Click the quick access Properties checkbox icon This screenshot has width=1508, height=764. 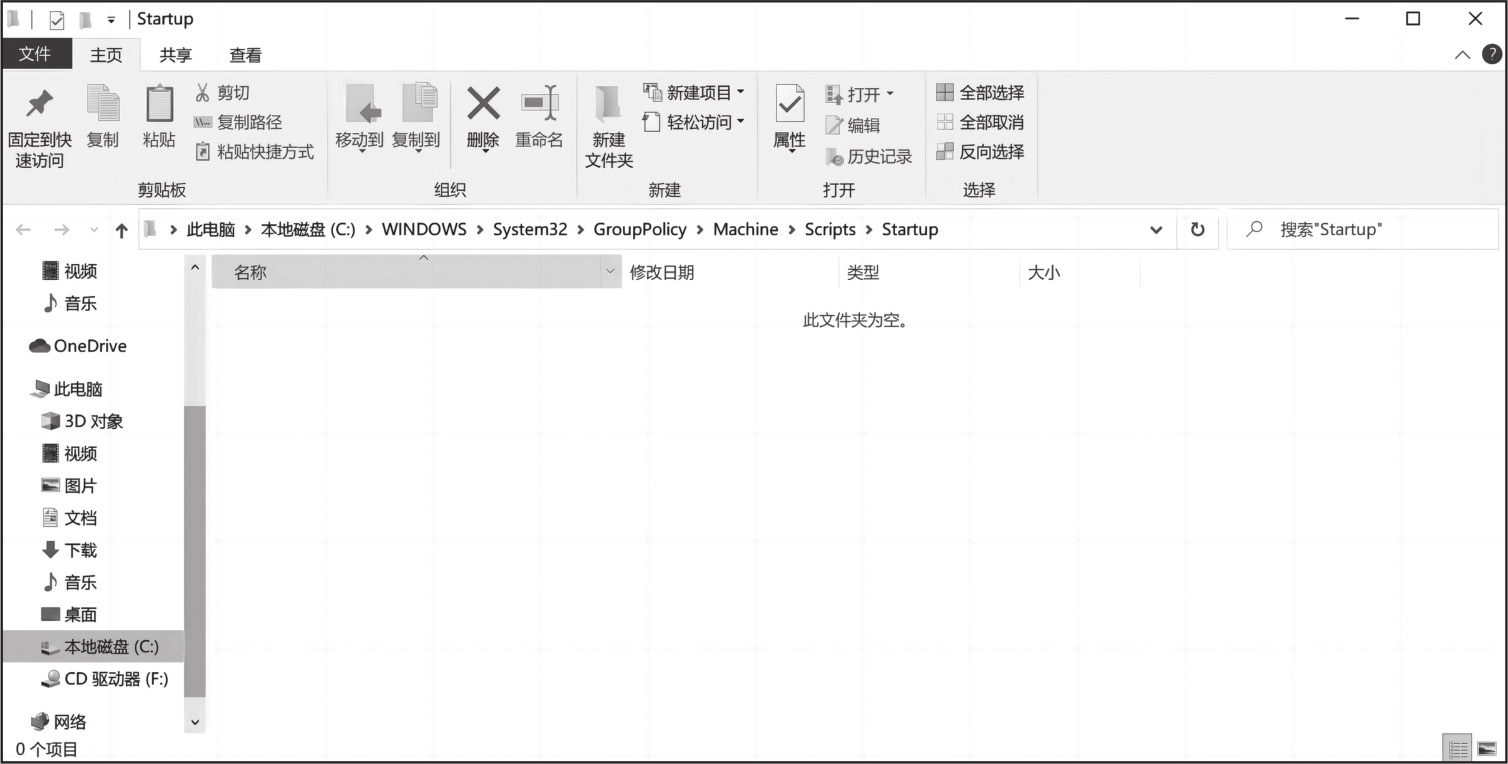coord(57,19)
